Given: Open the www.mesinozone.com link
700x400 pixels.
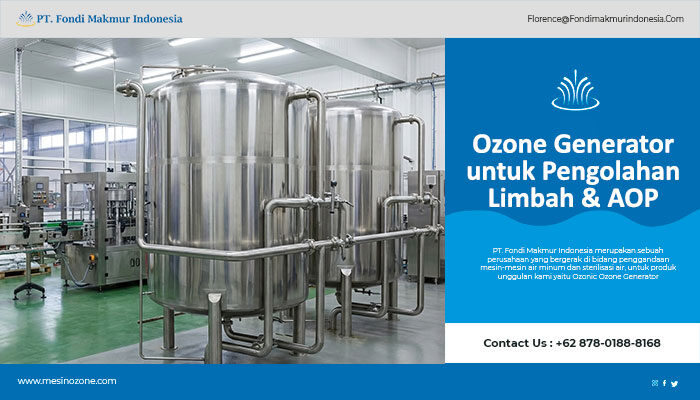Looking at the screenshot, I should click(67, 381).
